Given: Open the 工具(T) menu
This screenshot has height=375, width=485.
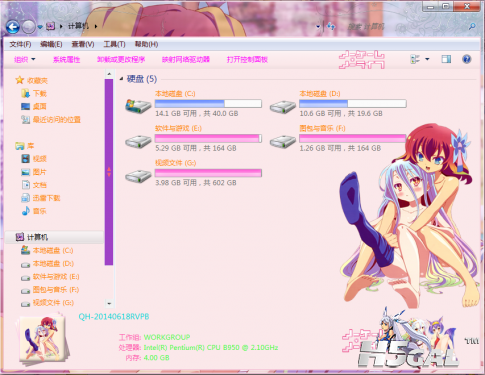Looking at the screenshot, I should click(114, 44).
